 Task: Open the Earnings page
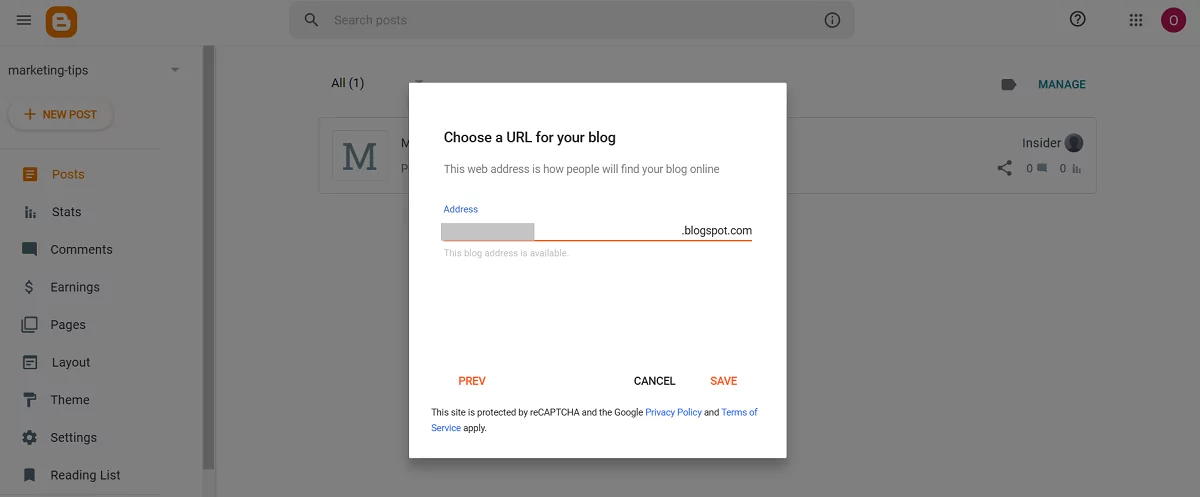pos(75,287)
